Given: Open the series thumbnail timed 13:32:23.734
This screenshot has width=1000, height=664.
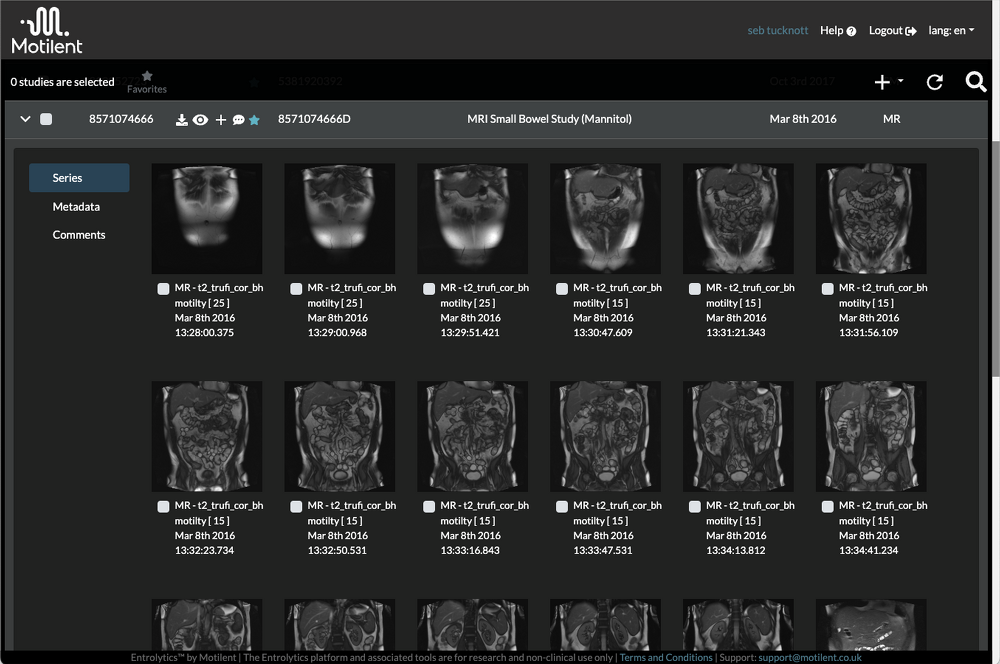Looking at the screenshot, I should [207, 436].
